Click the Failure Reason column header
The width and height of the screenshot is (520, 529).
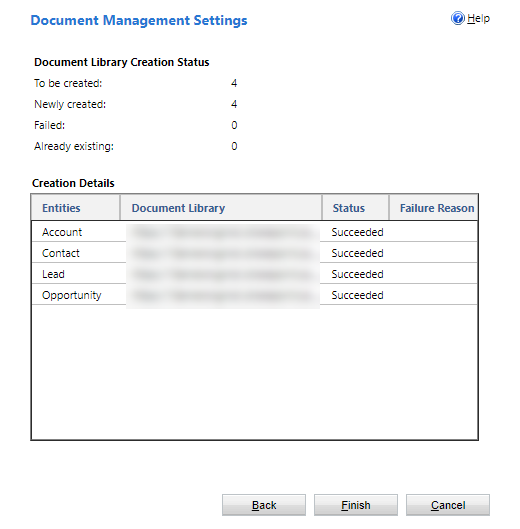coord(434,208)
